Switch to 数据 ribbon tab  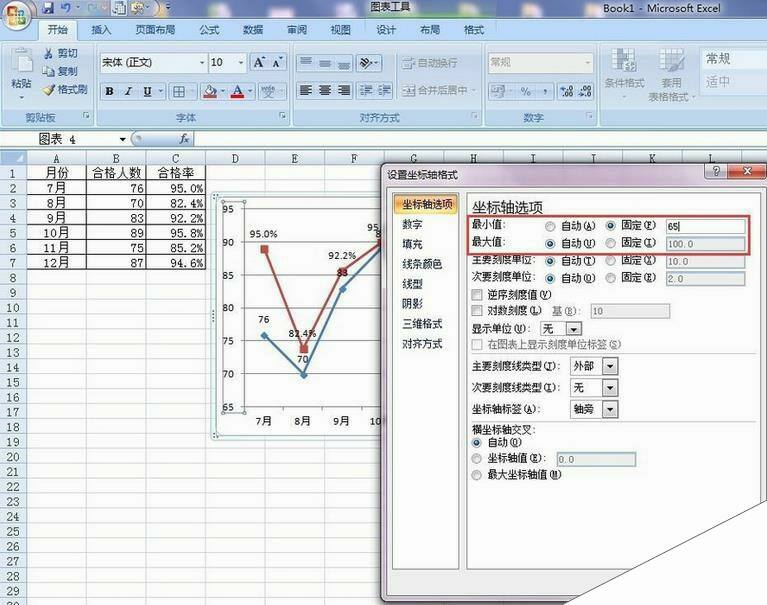pos(253,30)
